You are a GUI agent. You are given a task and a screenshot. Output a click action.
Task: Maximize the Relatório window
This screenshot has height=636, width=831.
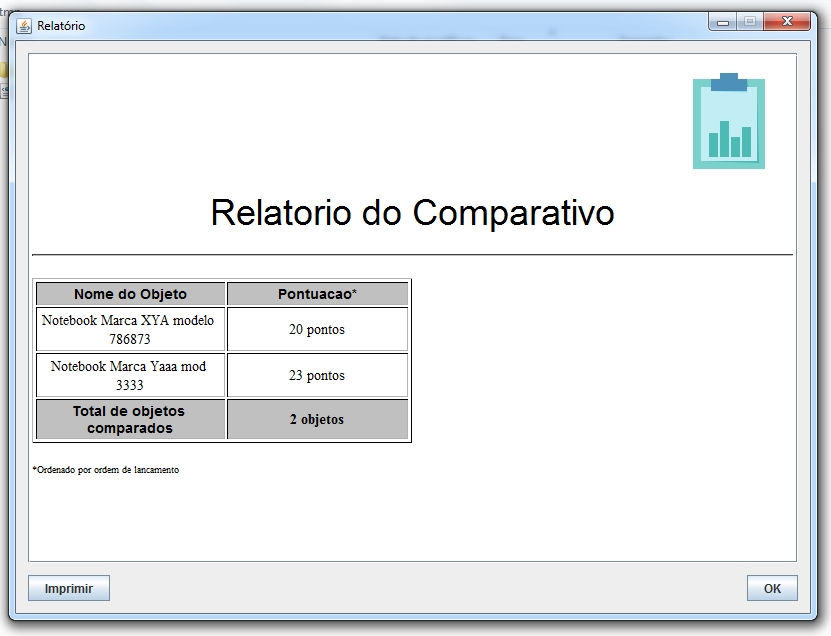point(748,22)
